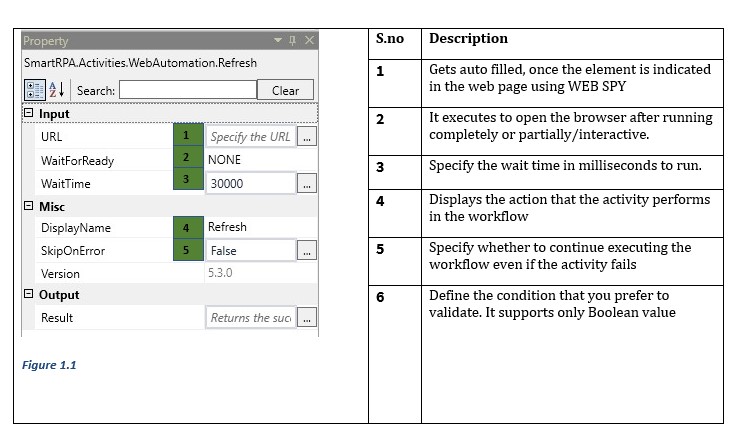Image resolution: width=747 pixels, height=438 pixels.
Task: Click description about displaying the action
Action: point(569,208)
